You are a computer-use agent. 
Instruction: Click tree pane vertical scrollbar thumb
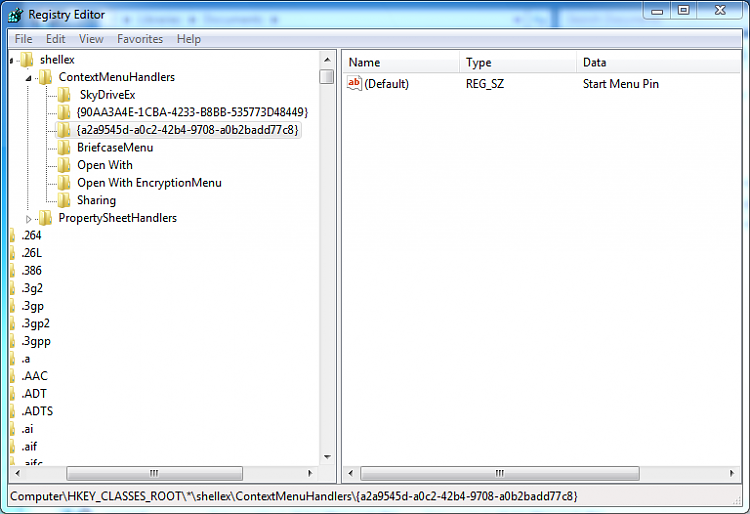(x=327, y=77)
